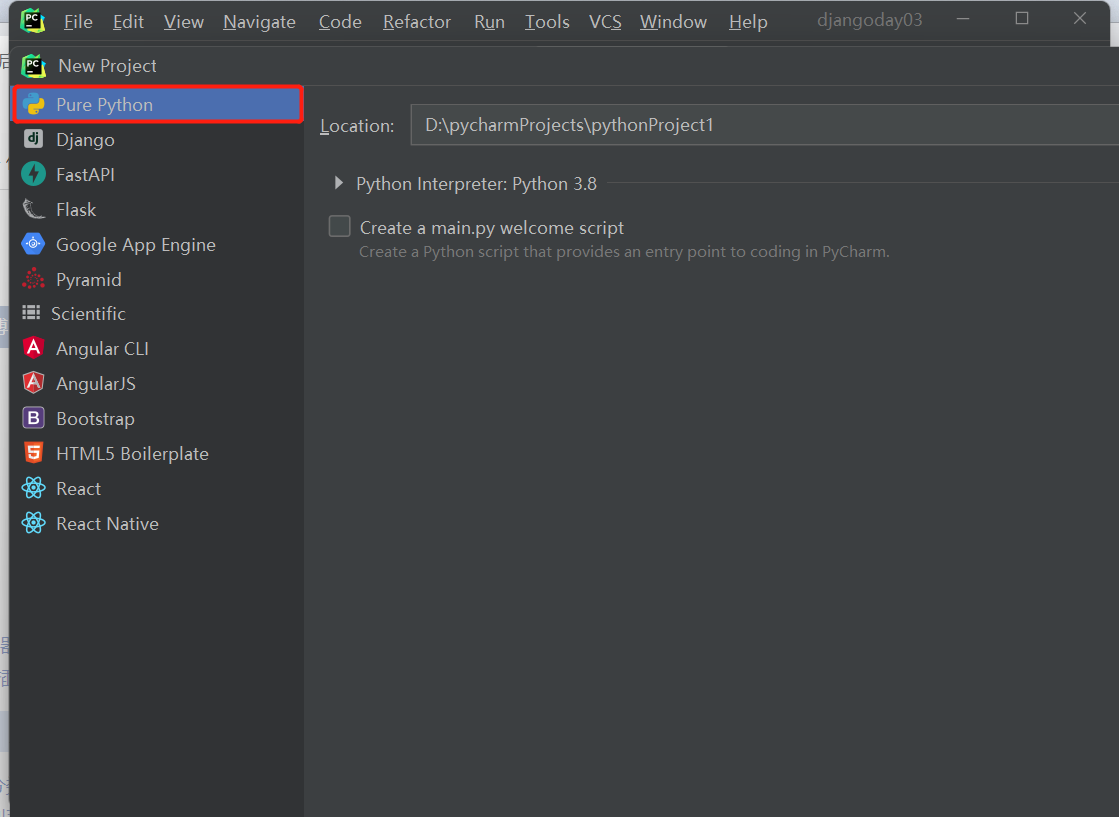1119x817 pixels.
Task: Select Scientific project type label
Action: tap(88, 313)
